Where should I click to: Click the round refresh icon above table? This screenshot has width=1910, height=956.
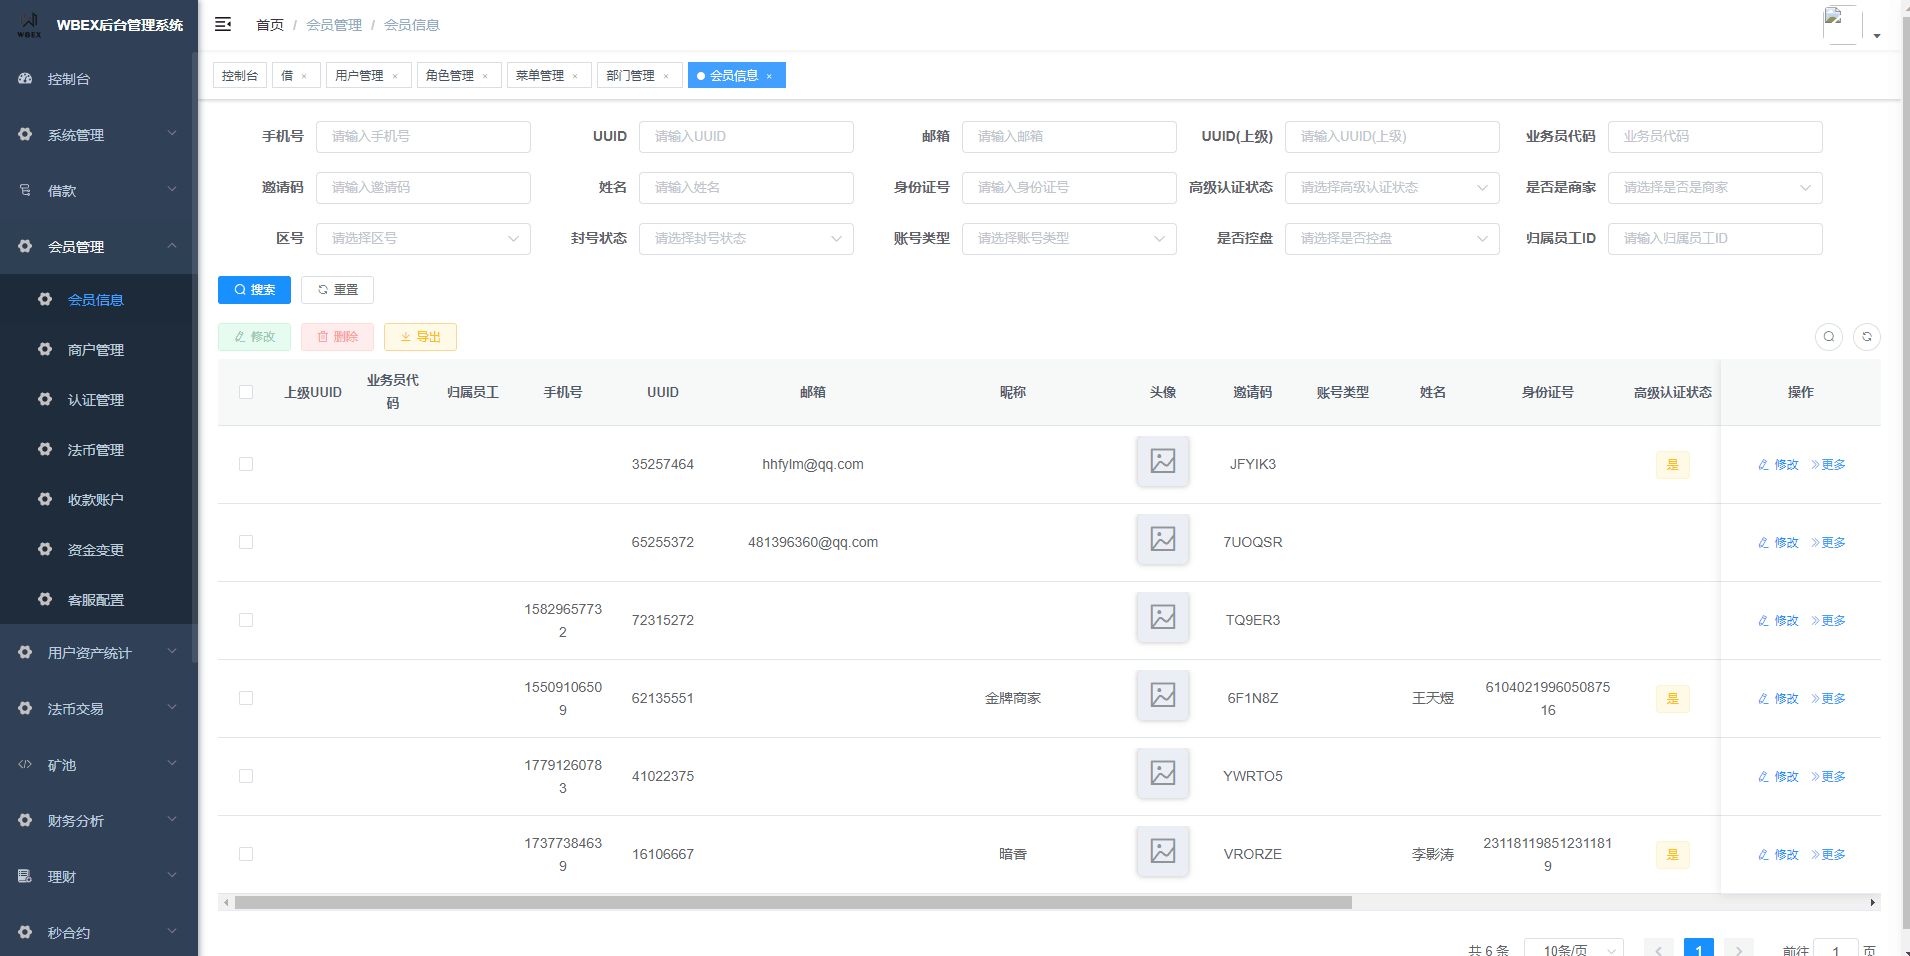click(x=1866, y=337)
